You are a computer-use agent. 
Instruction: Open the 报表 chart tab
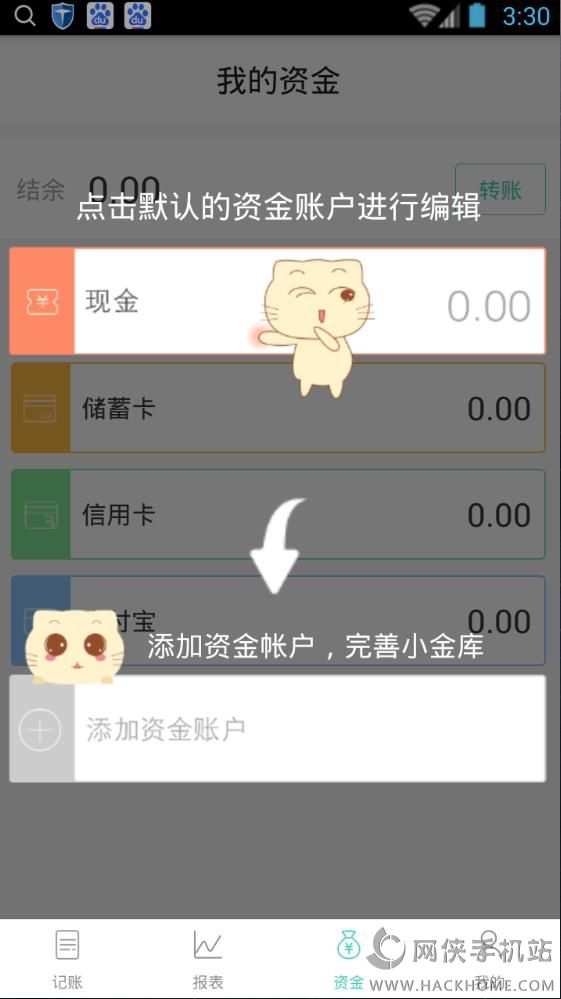click(208, 959)
